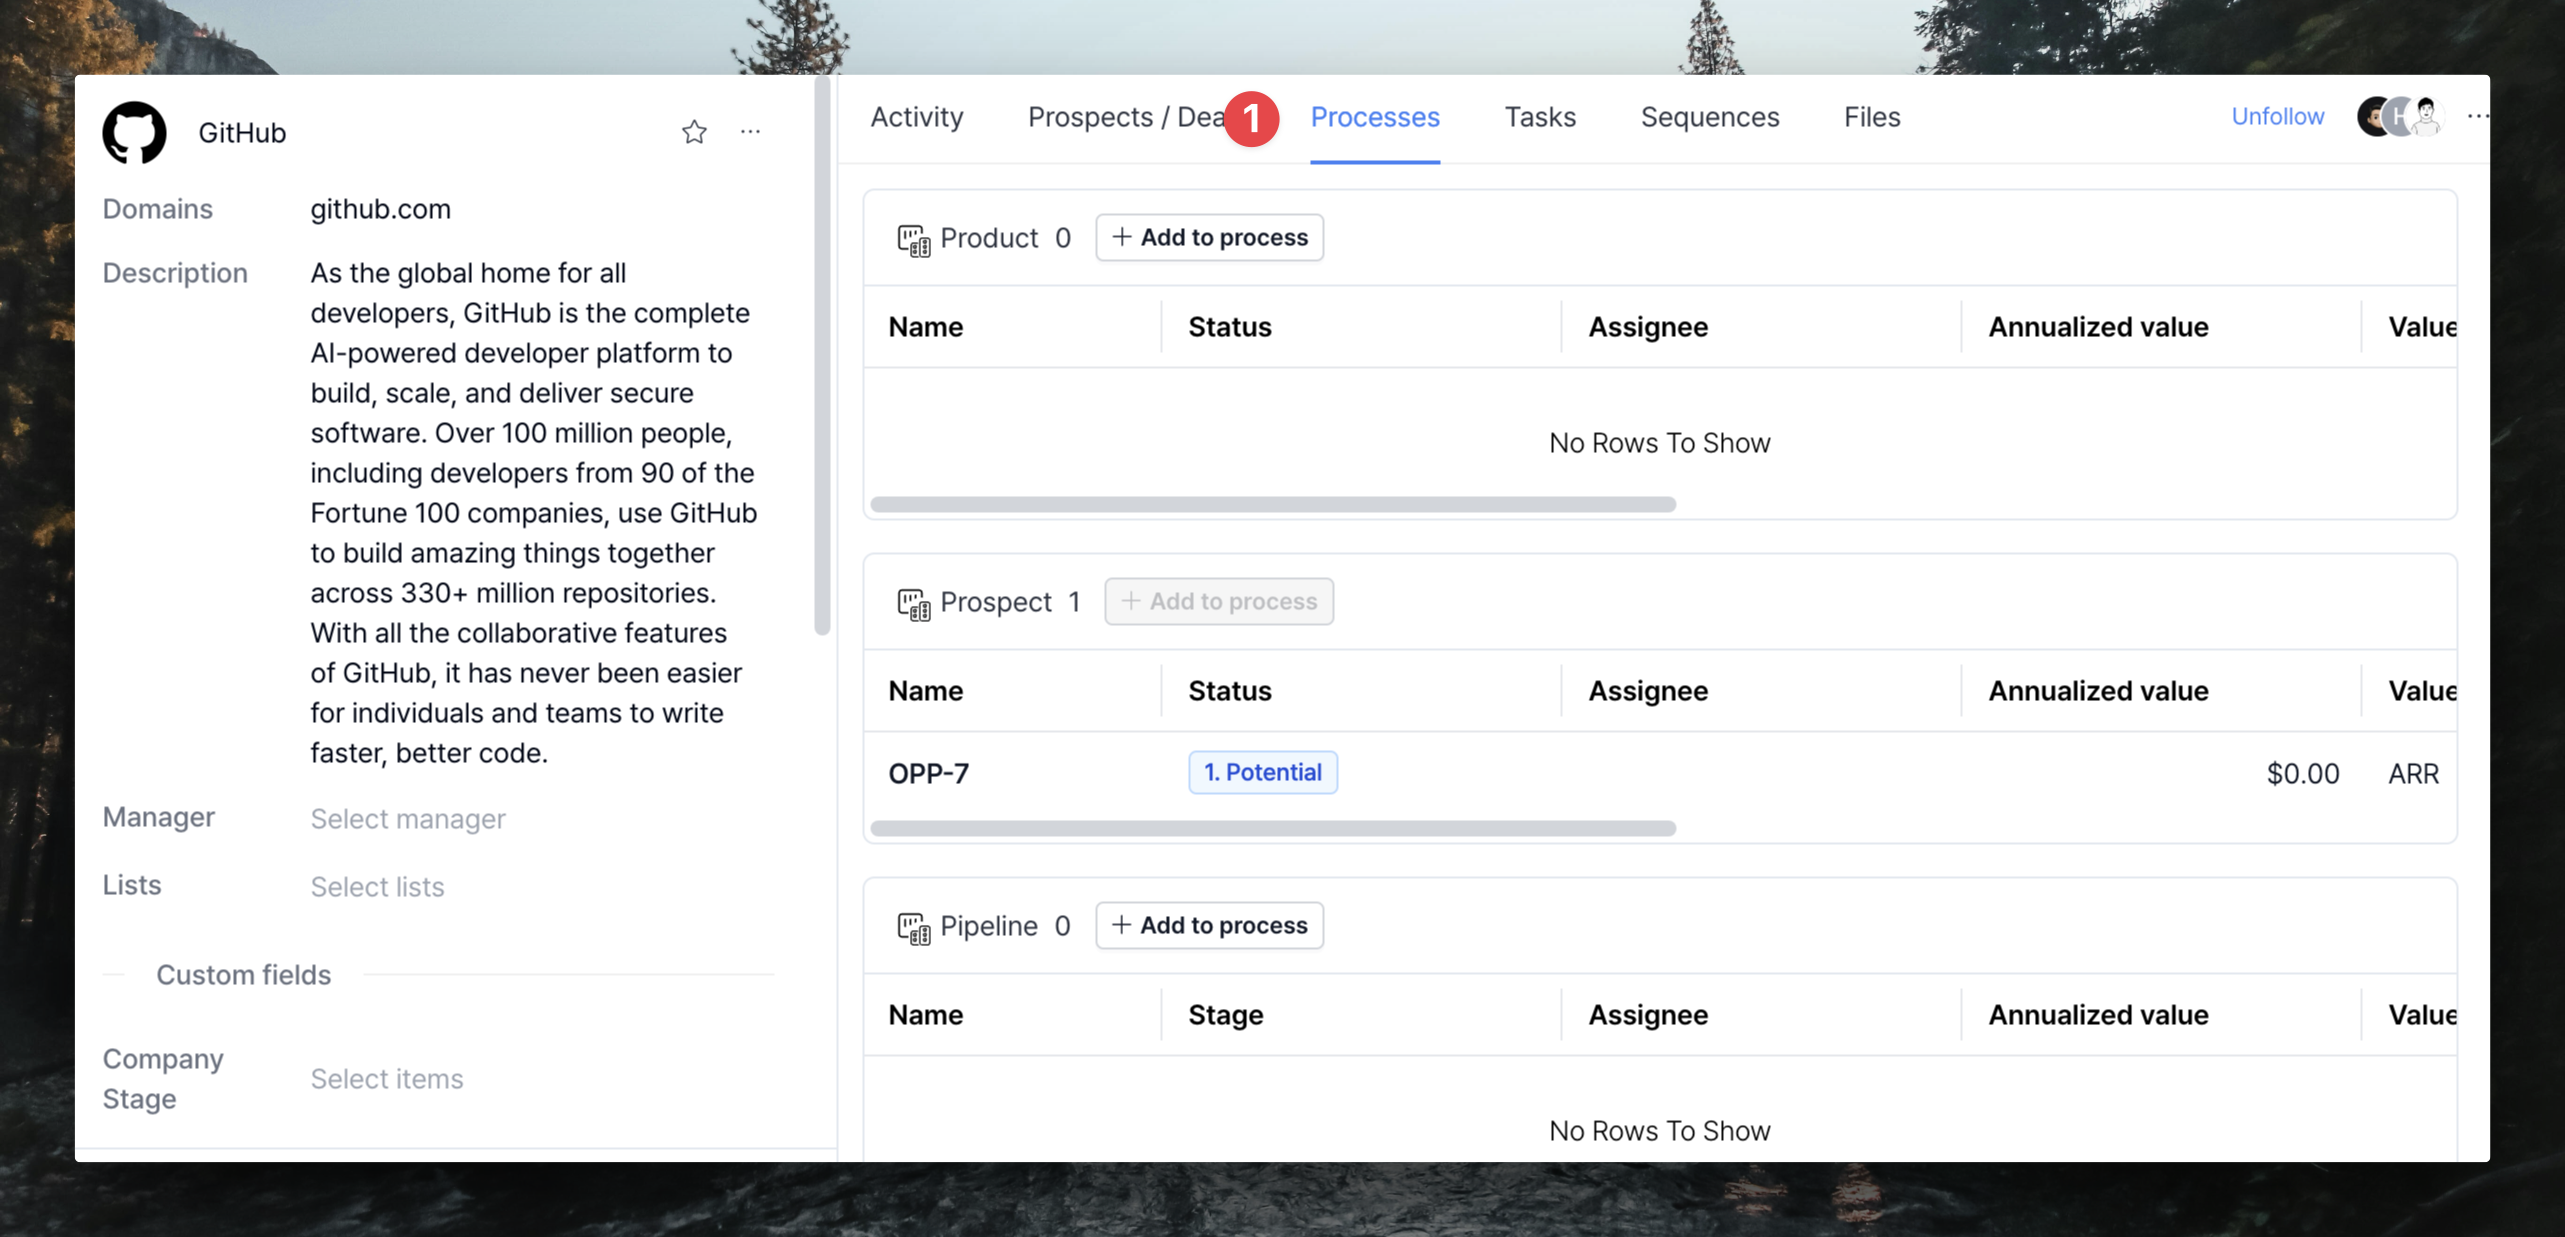This screenshot has height=1237, width=2565.
Task: Open the OPP-7 prospect row
Action: [x=929, y=774]
